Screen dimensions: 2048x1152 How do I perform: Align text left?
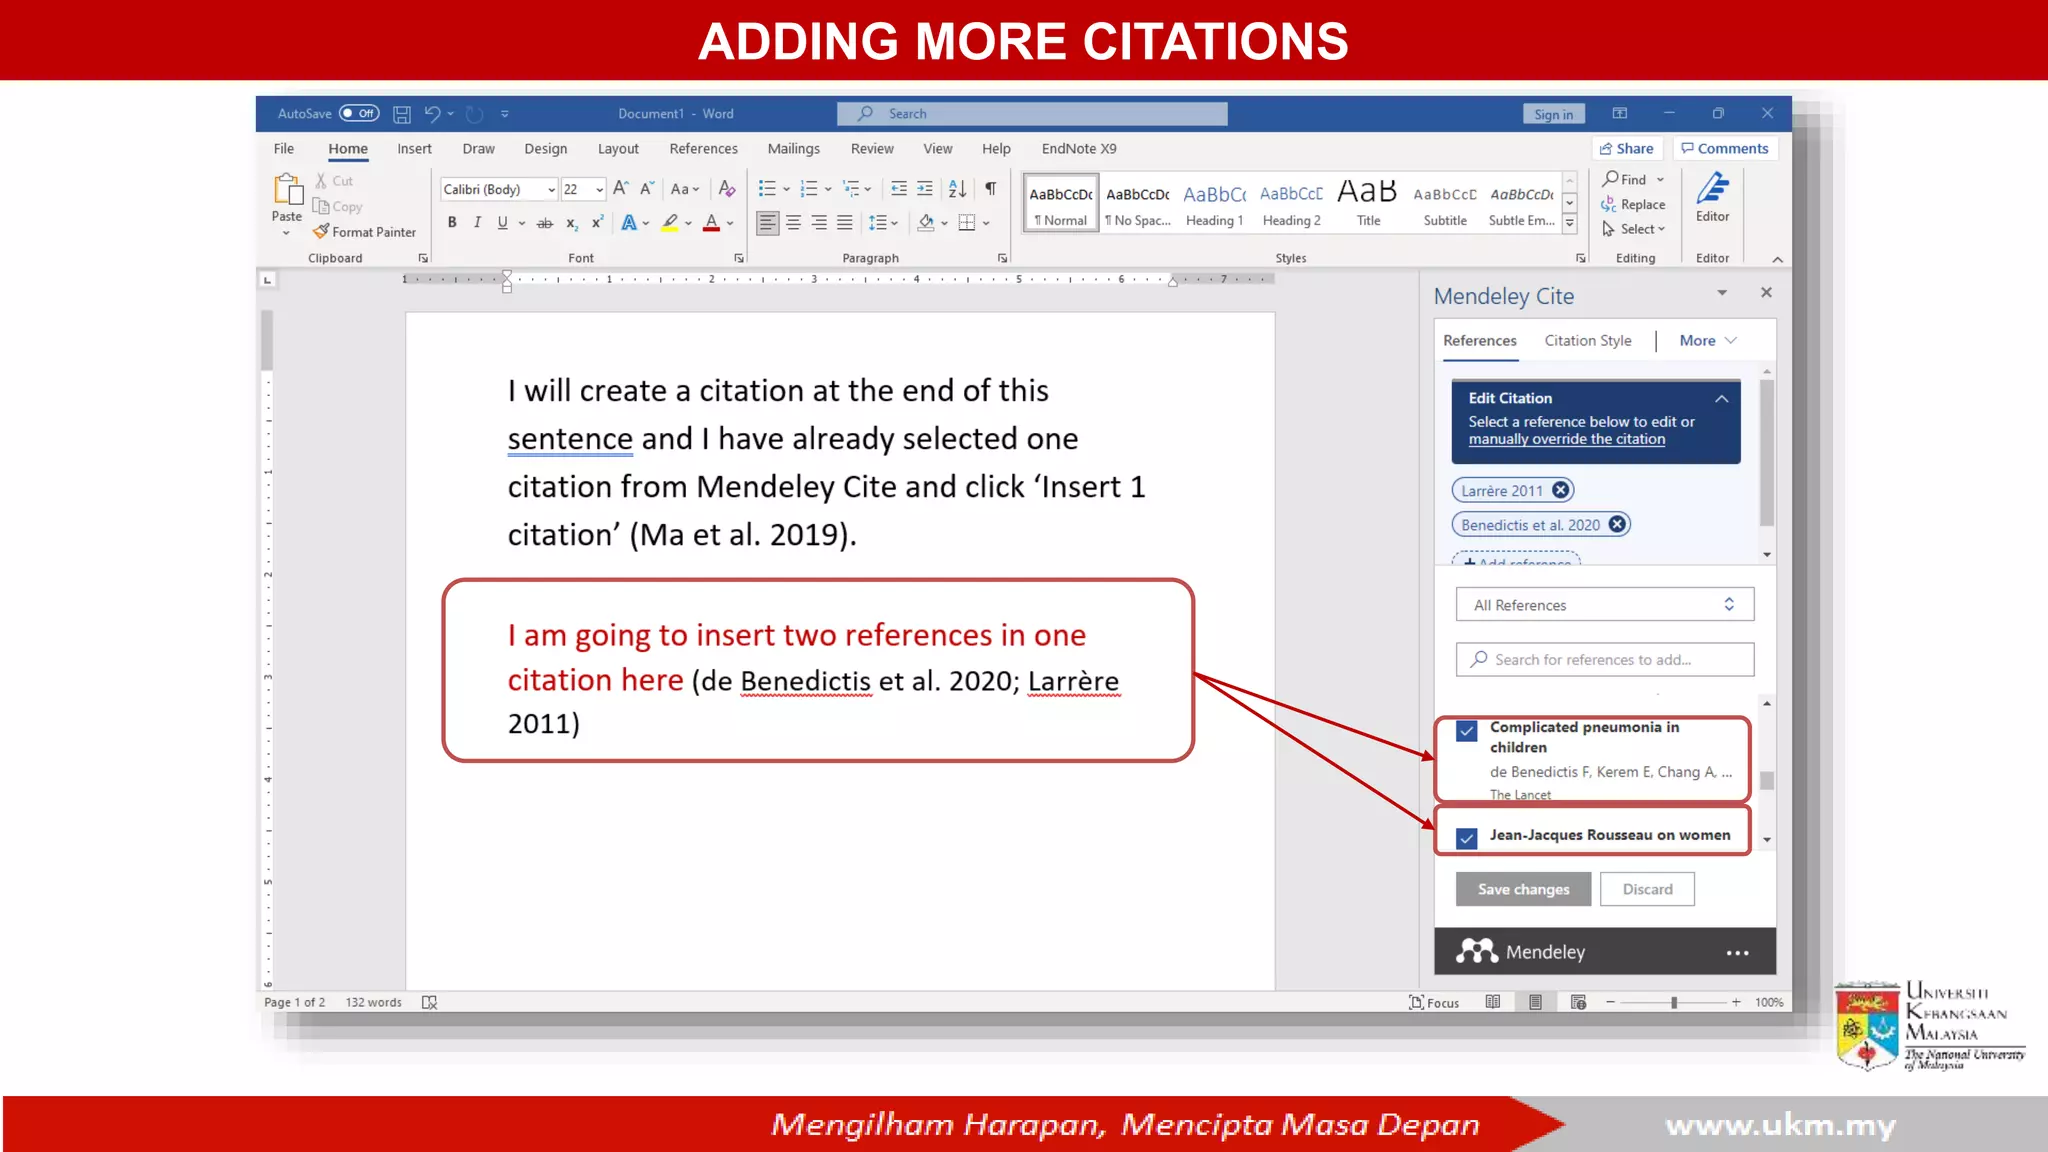point(767,222)
